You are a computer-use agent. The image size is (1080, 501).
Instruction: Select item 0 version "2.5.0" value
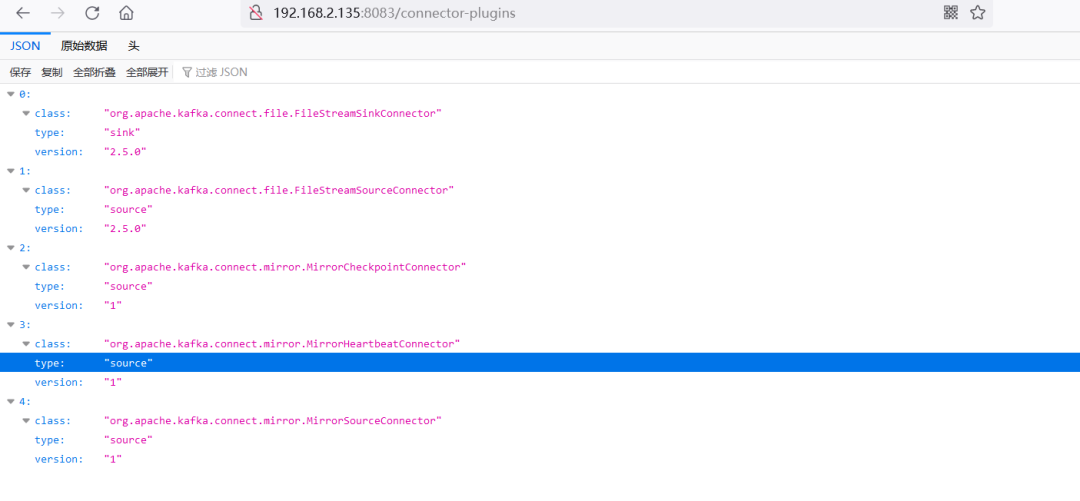coord(125,152)
